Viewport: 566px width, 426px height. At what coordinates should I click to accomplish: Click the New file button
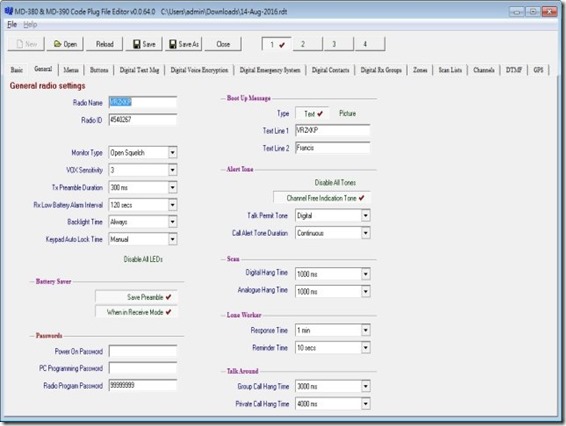click(26, 44)
